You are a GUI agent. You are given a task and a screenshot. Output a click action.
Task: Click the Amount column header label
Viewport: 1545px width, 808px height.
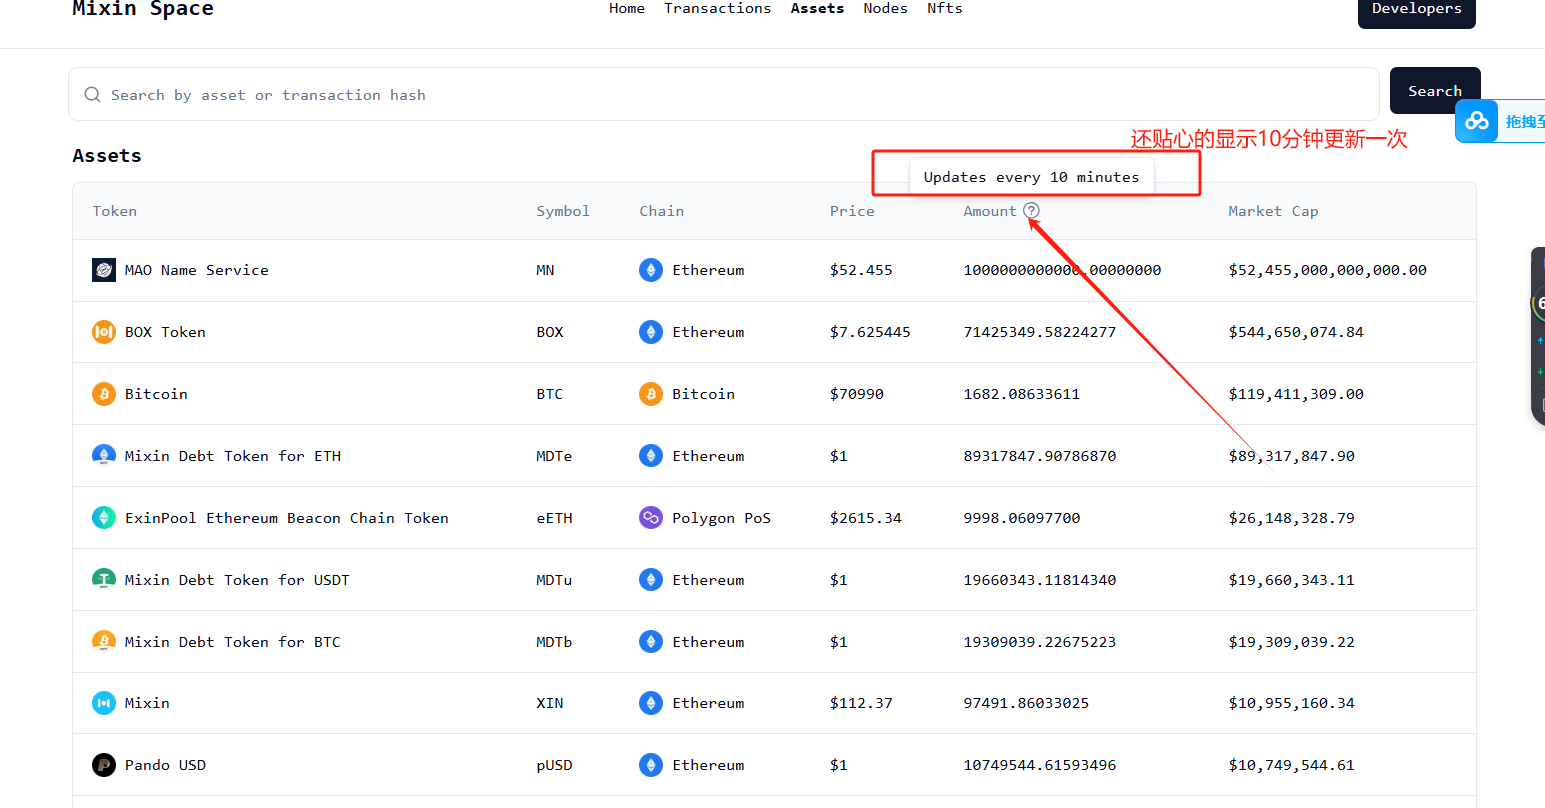(x=990, y=211)
